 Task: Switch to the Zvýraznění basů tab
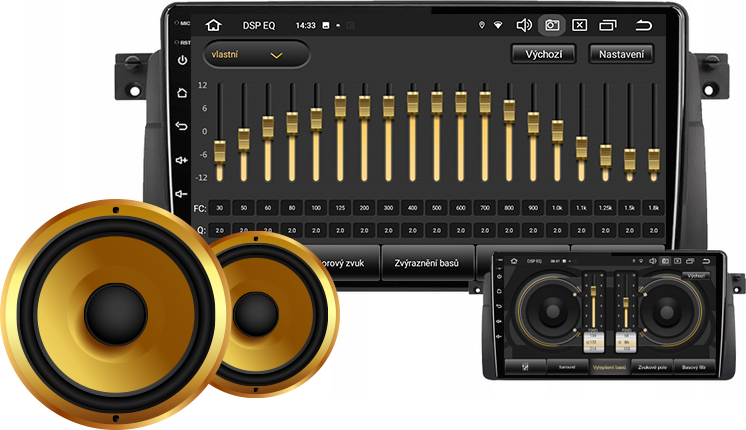click(427, 263)
